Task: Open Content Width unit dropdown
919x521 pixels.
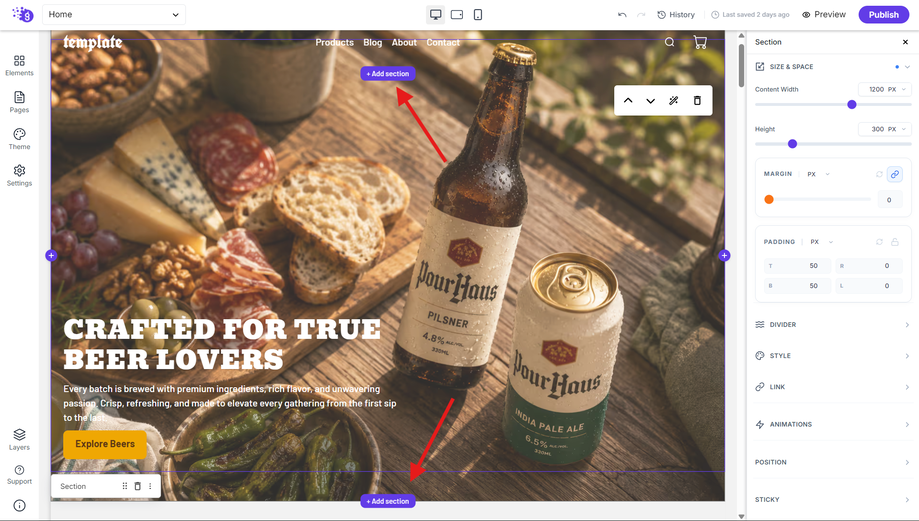Action: coord(898,89)
